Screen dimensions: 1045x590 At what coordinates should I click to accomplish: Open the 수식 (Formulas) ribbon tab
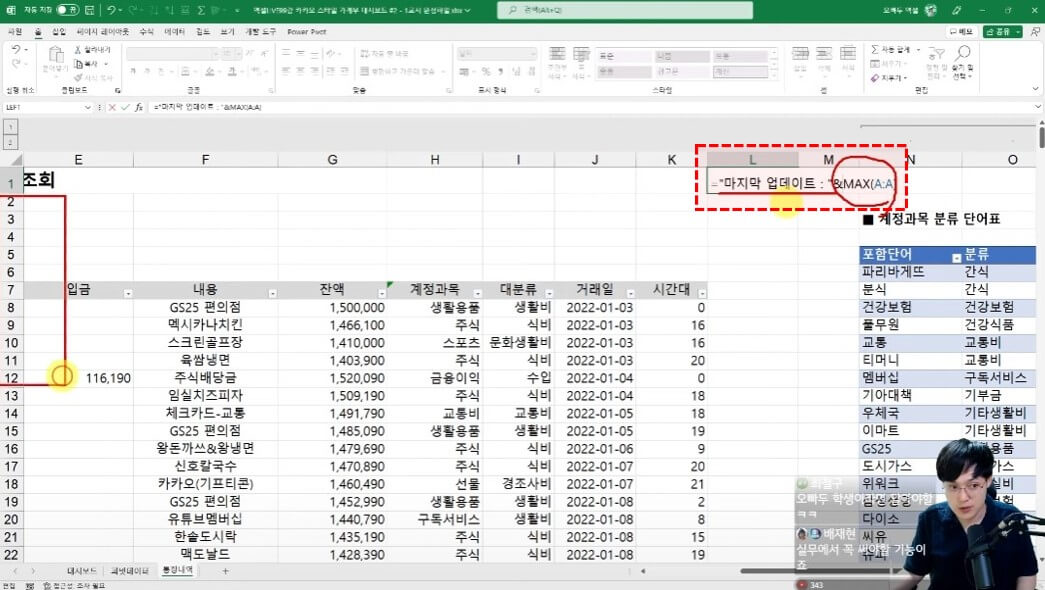click(147, 31)
